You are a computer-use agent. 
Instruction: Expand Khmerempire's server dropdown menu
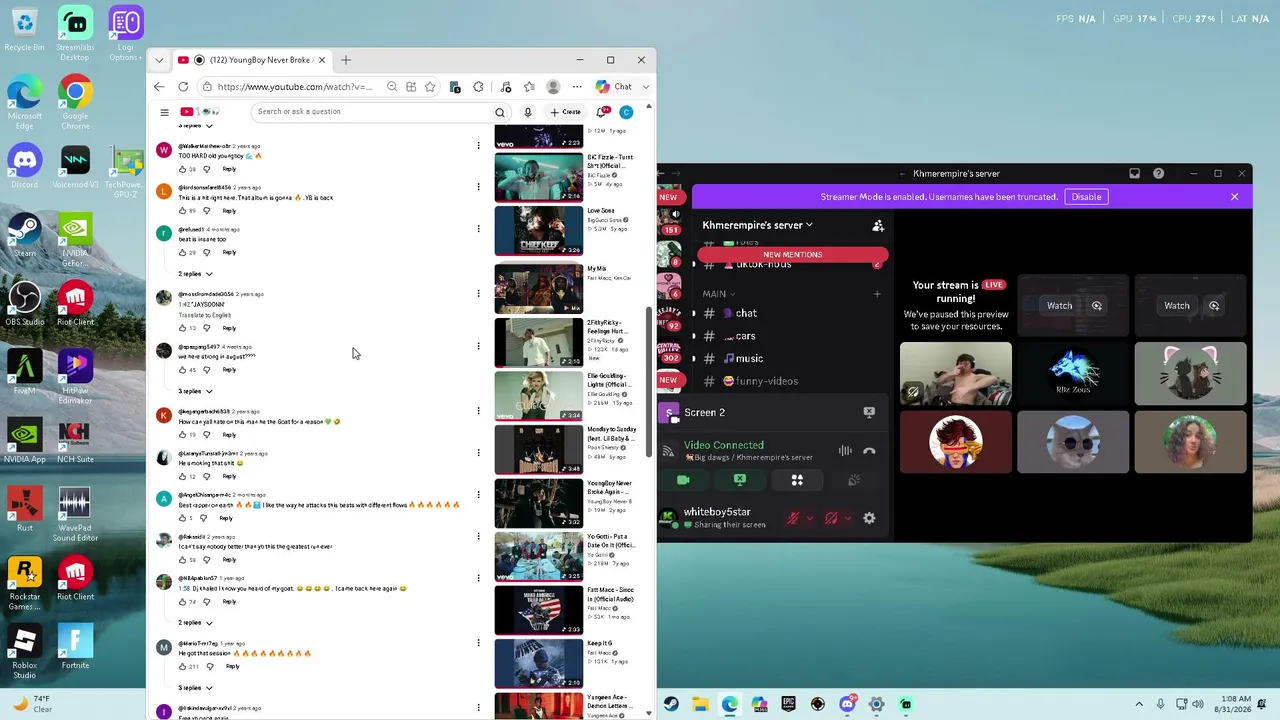pos(757,226)
